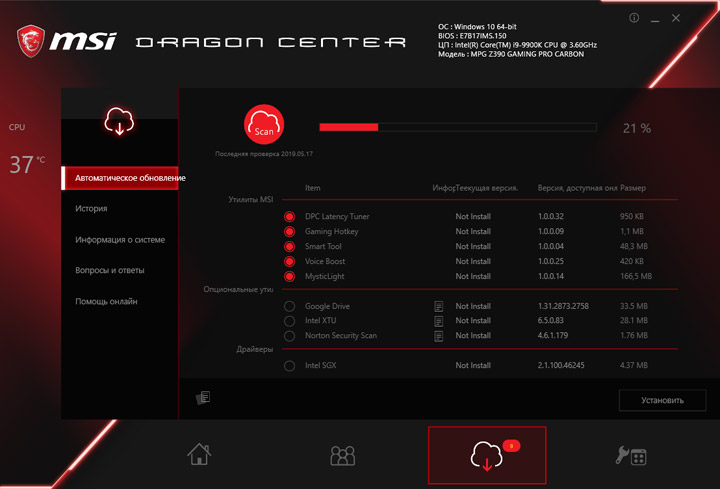Click the Драйверы section label
Screen dimensions: 720x489
coord(254,349)
